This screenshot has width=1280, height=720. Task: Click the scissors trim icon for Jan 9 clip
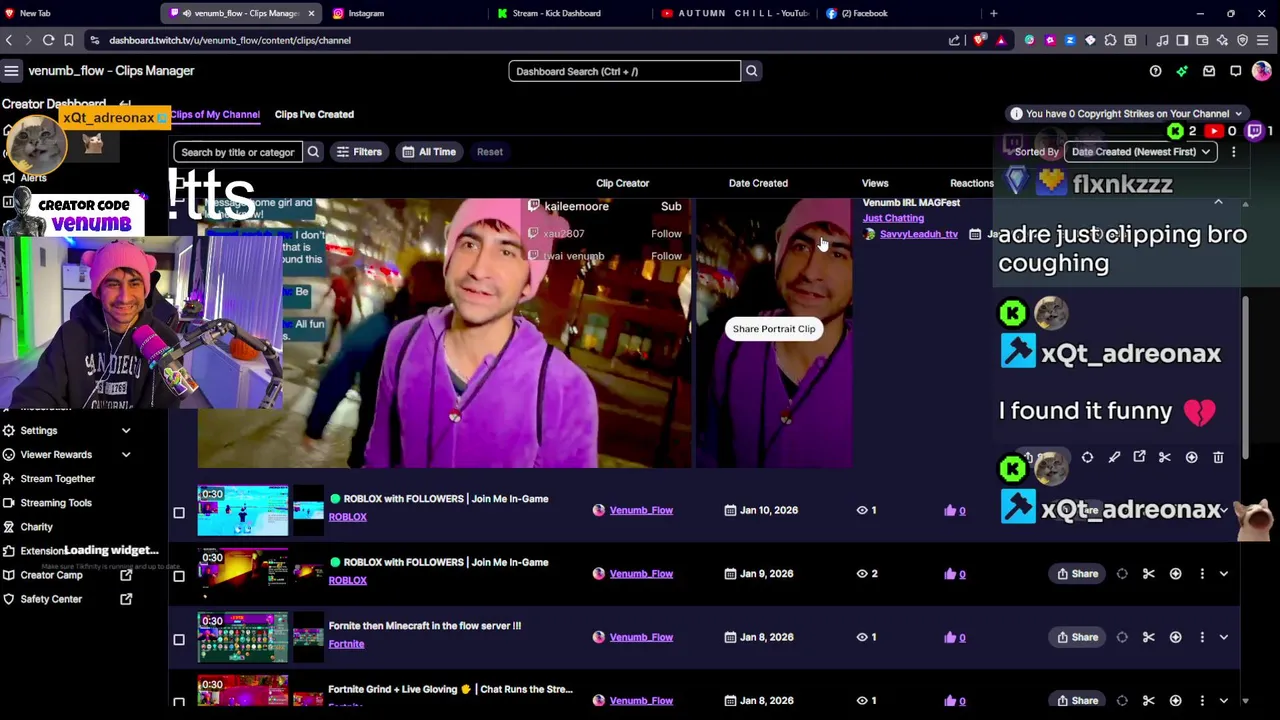1148,574
